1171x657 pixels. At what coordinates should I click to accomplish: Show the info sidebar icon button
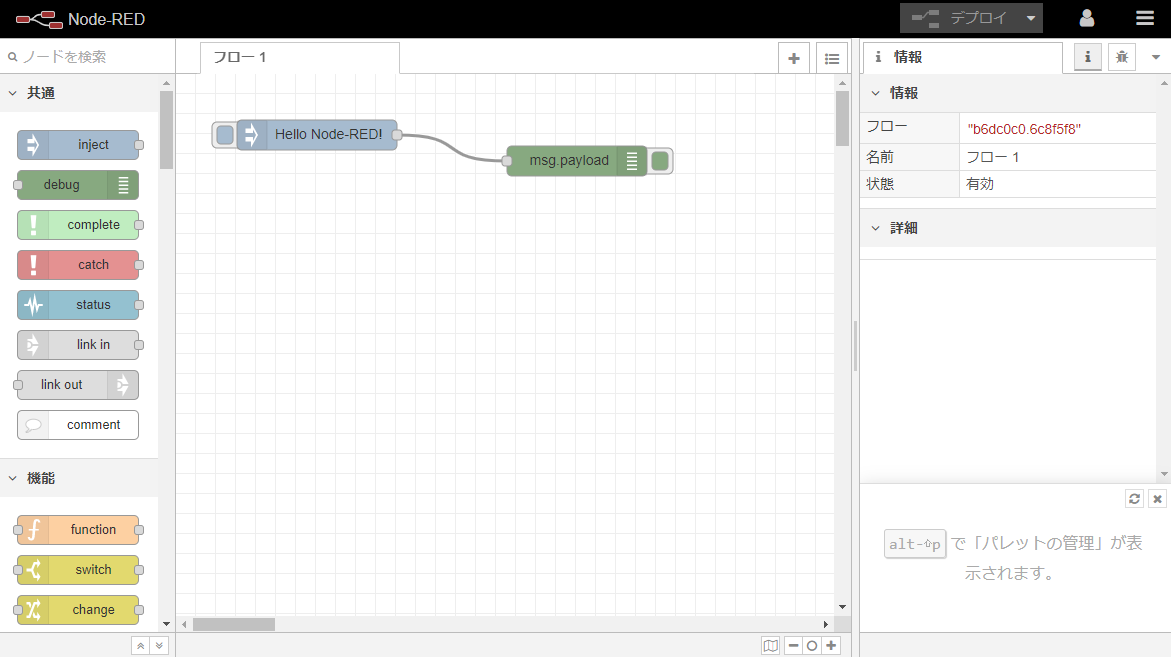1087,57
